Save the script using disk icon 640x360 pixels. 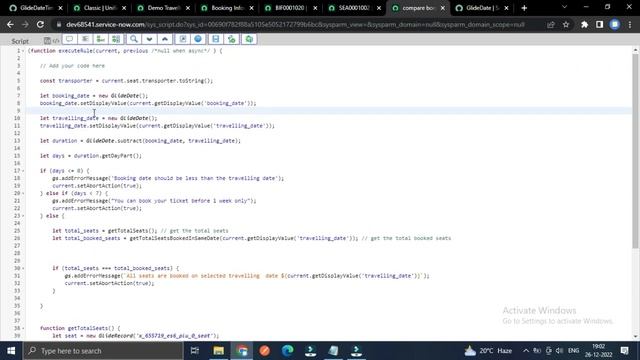pyautogui.click(x=216, y=39)
